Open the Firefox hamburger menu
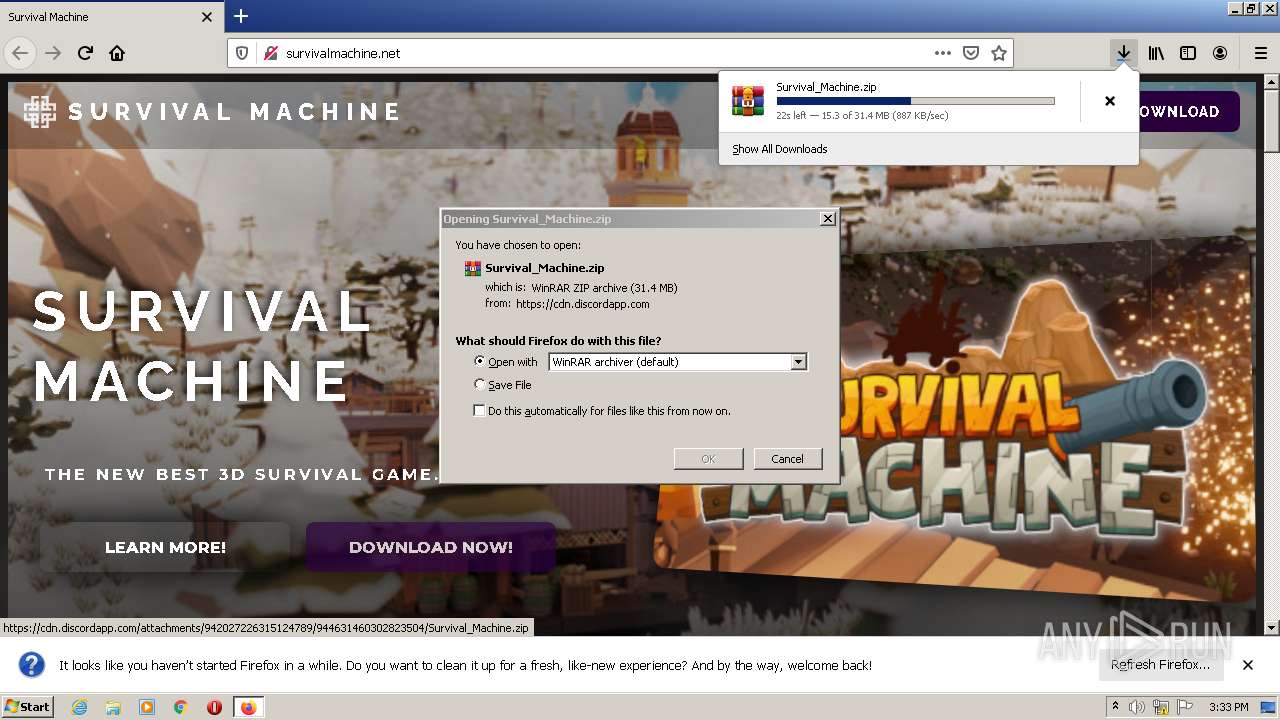This screenshot has height=720, width=1280. [1260, 53]
